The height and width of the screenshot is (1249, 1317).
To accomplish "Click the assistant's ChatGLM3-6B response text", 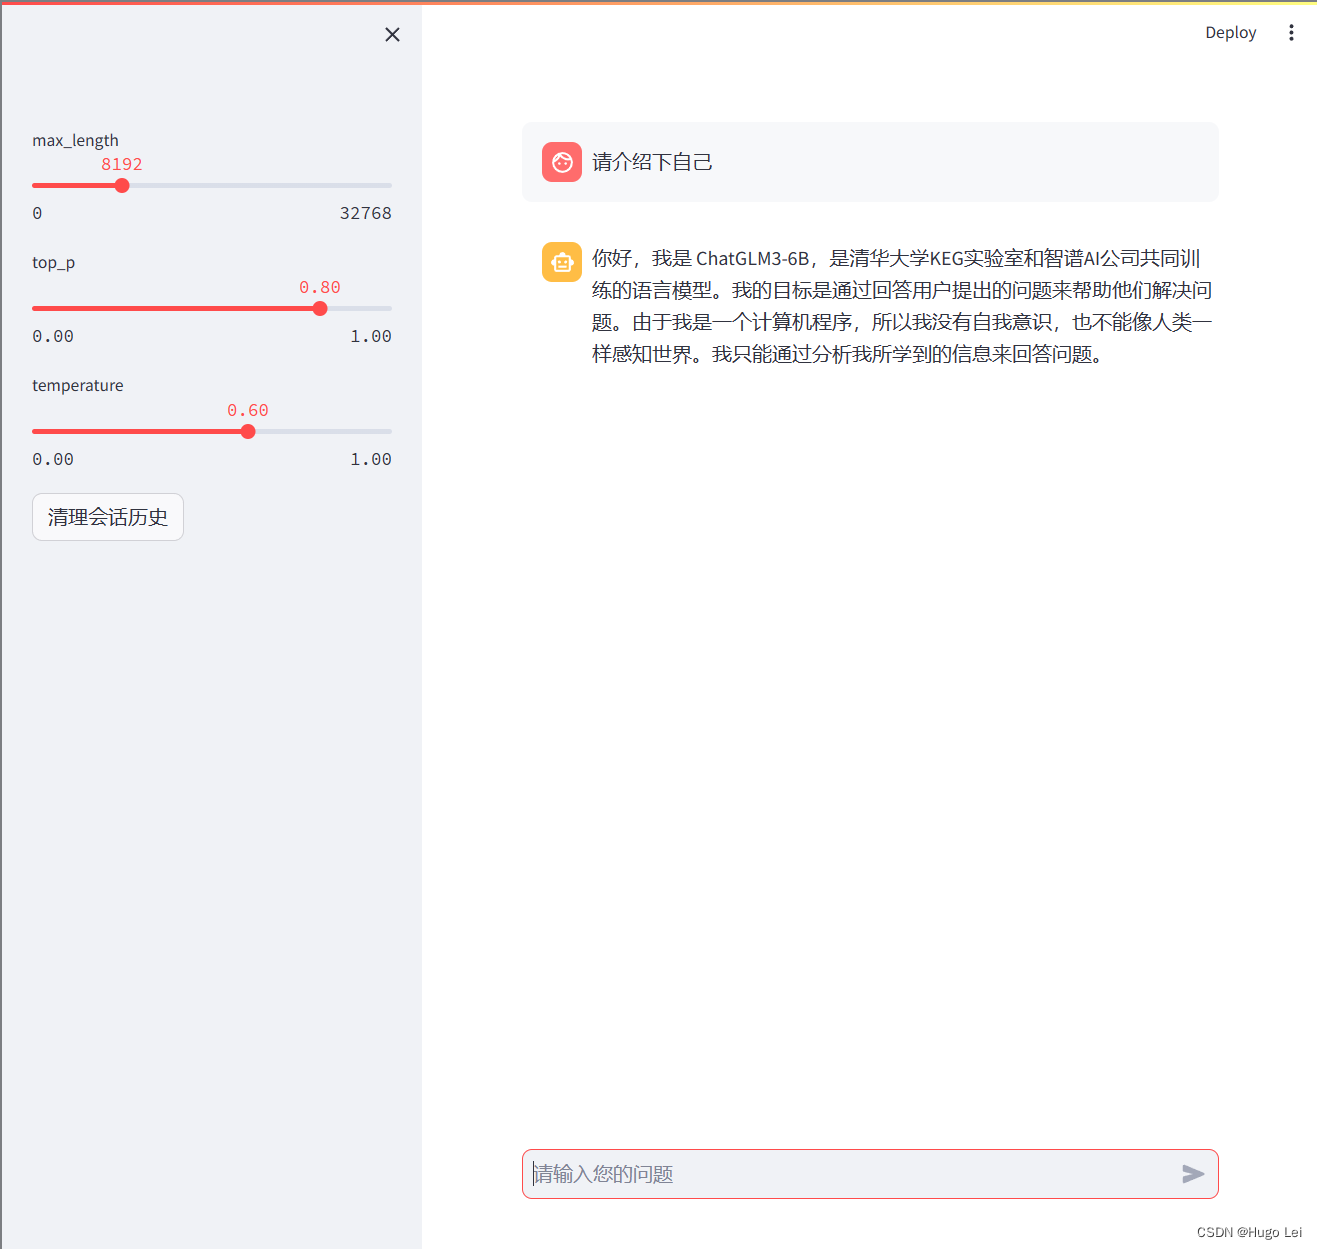I will (901, 306).
